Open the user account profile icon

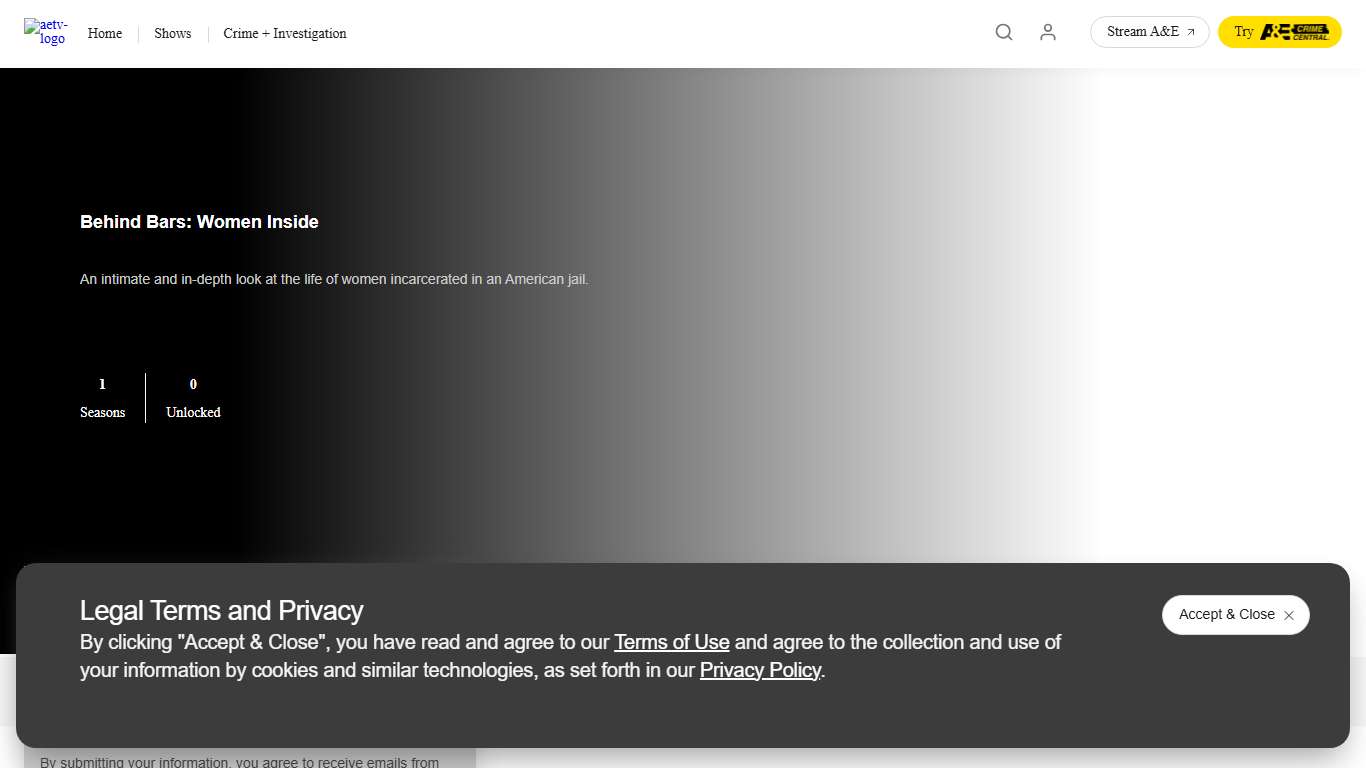[x=1048, y=32]
